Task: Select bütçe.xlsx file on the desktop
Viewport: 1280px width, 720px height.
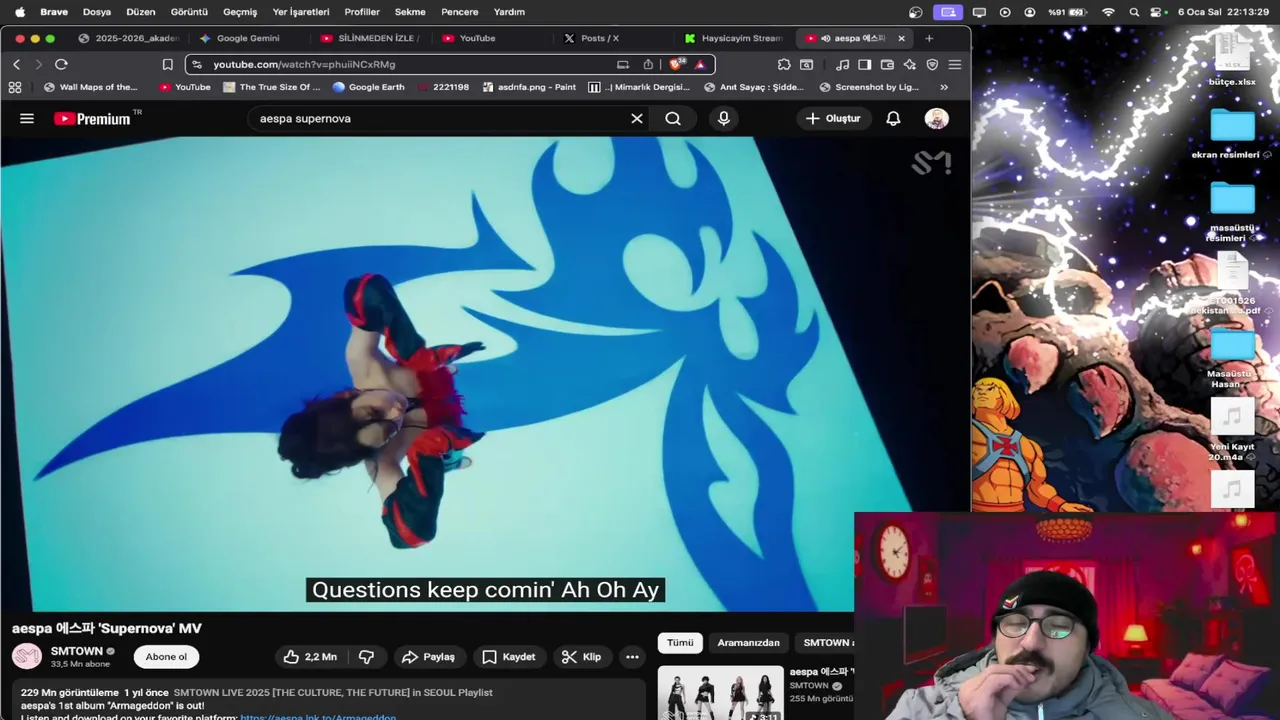Action: coord(1232,59)
